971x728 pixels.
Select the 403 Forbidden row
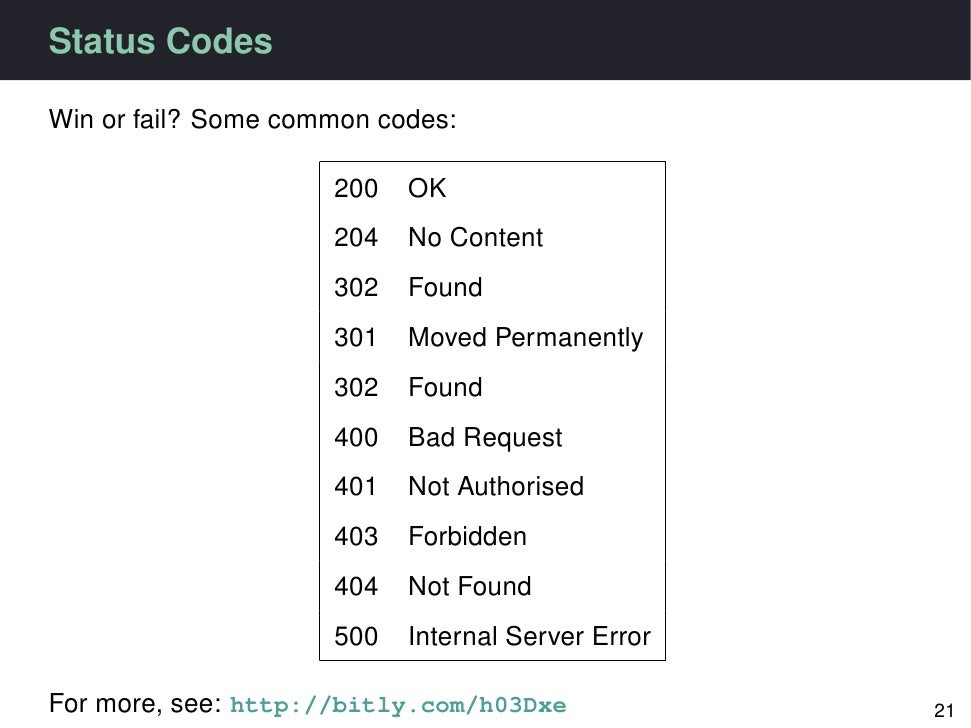point(492,536)
